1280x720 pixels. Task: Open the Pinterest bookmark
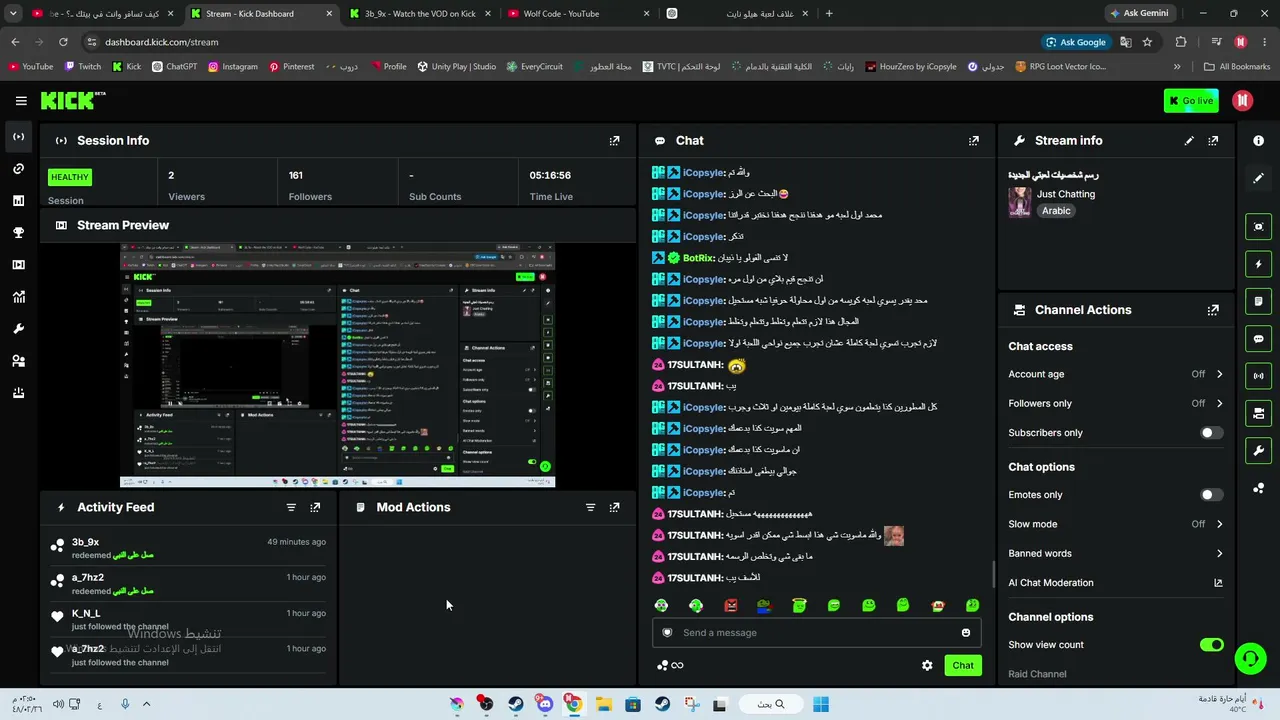pos(291,67)
